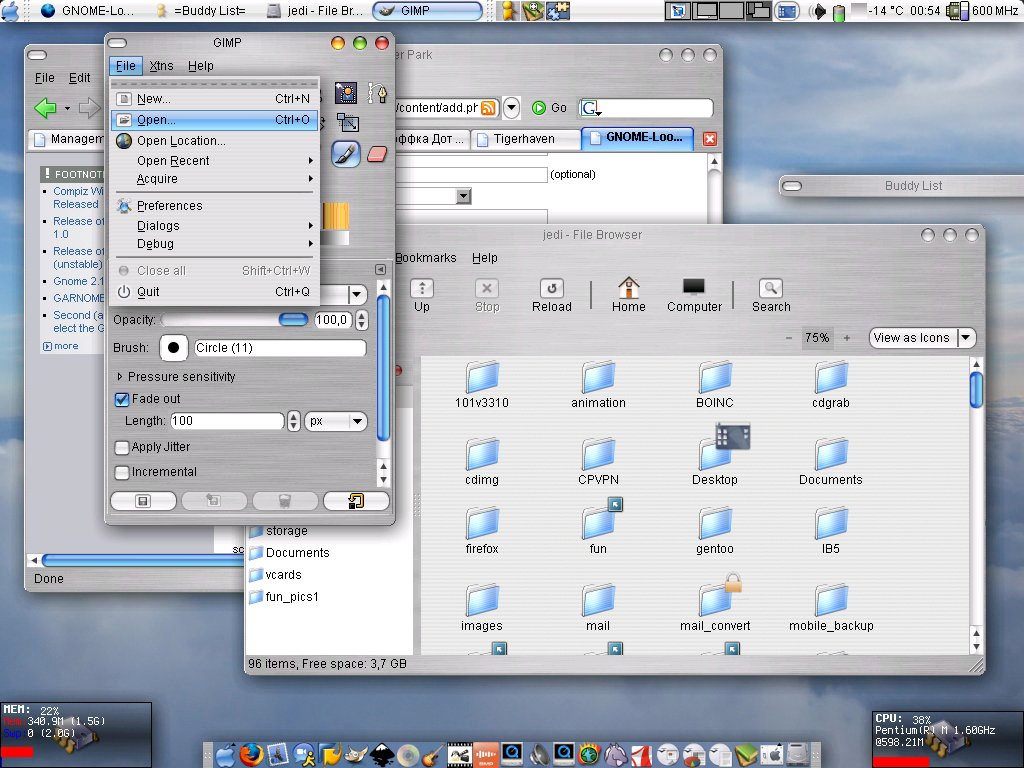Expand the Pressure sensitivity section
The image size is (1024, 768).
coord(120,377)
